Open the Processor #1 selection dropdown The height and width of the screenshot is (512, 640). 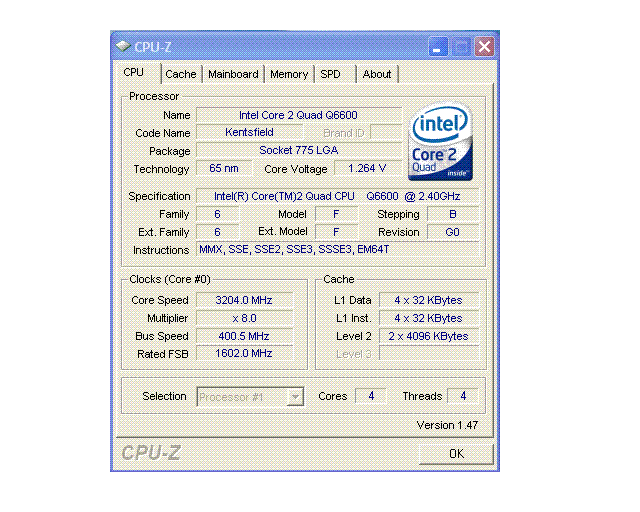(x=251, y=397)
